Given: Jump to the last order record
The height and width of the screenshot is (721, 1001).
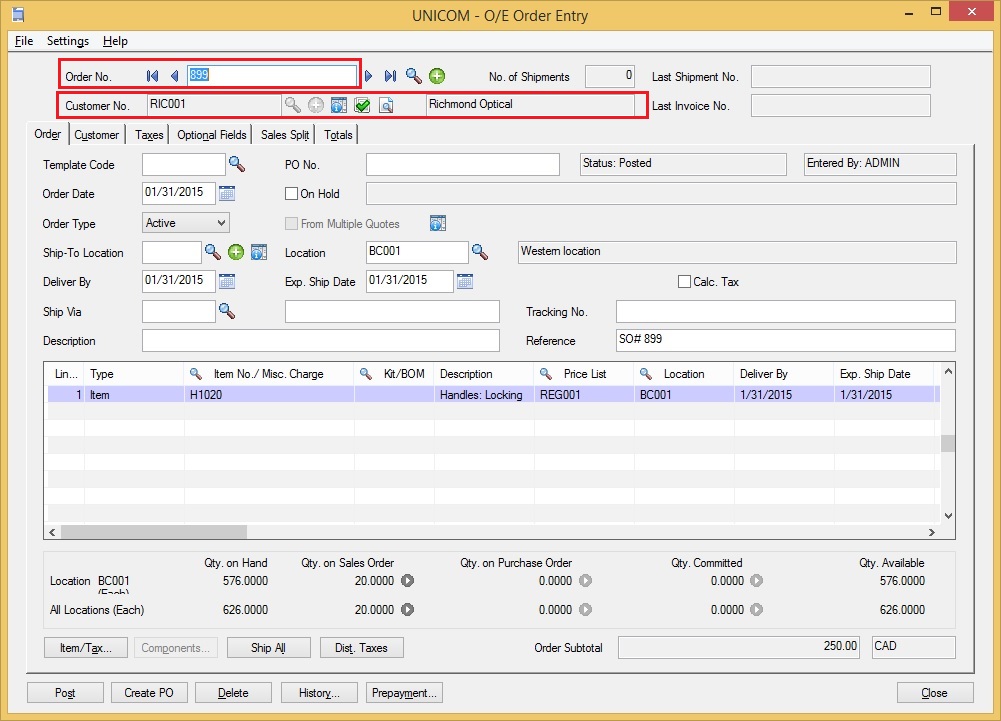Looking at the screenshot, I should click(x=390, y=76).
